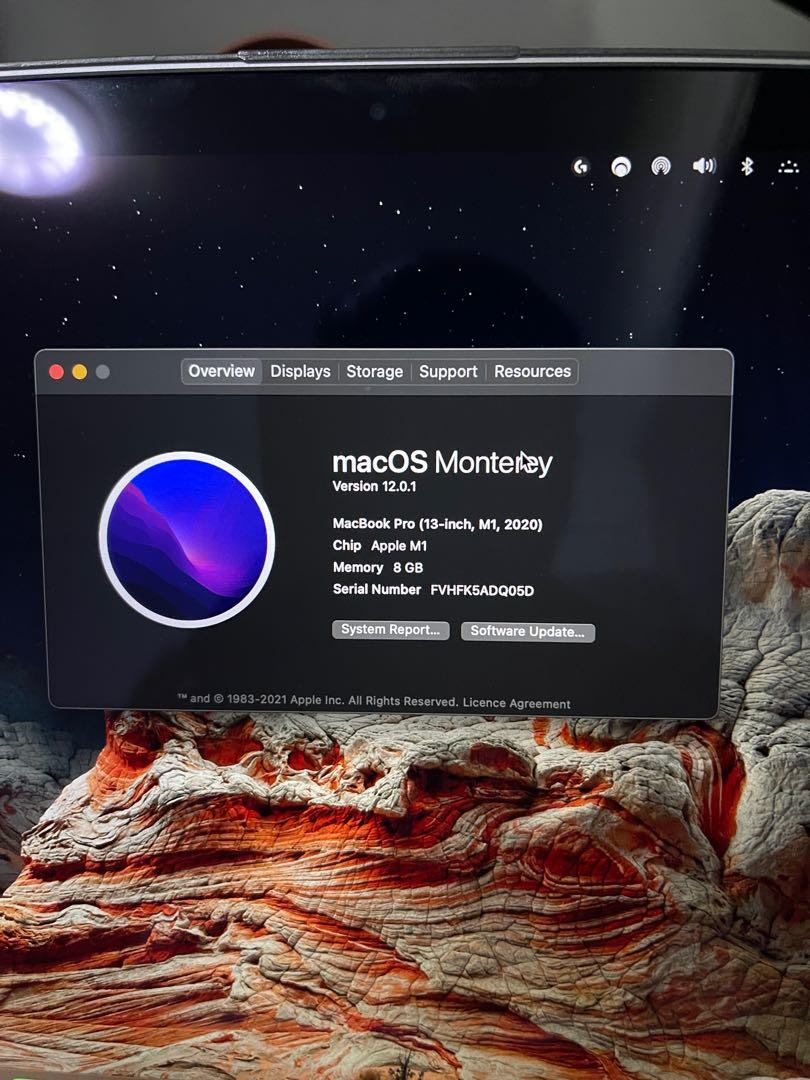Minimize the About This Mac window
Screen dimensions: 810x1080
(79, 369)
